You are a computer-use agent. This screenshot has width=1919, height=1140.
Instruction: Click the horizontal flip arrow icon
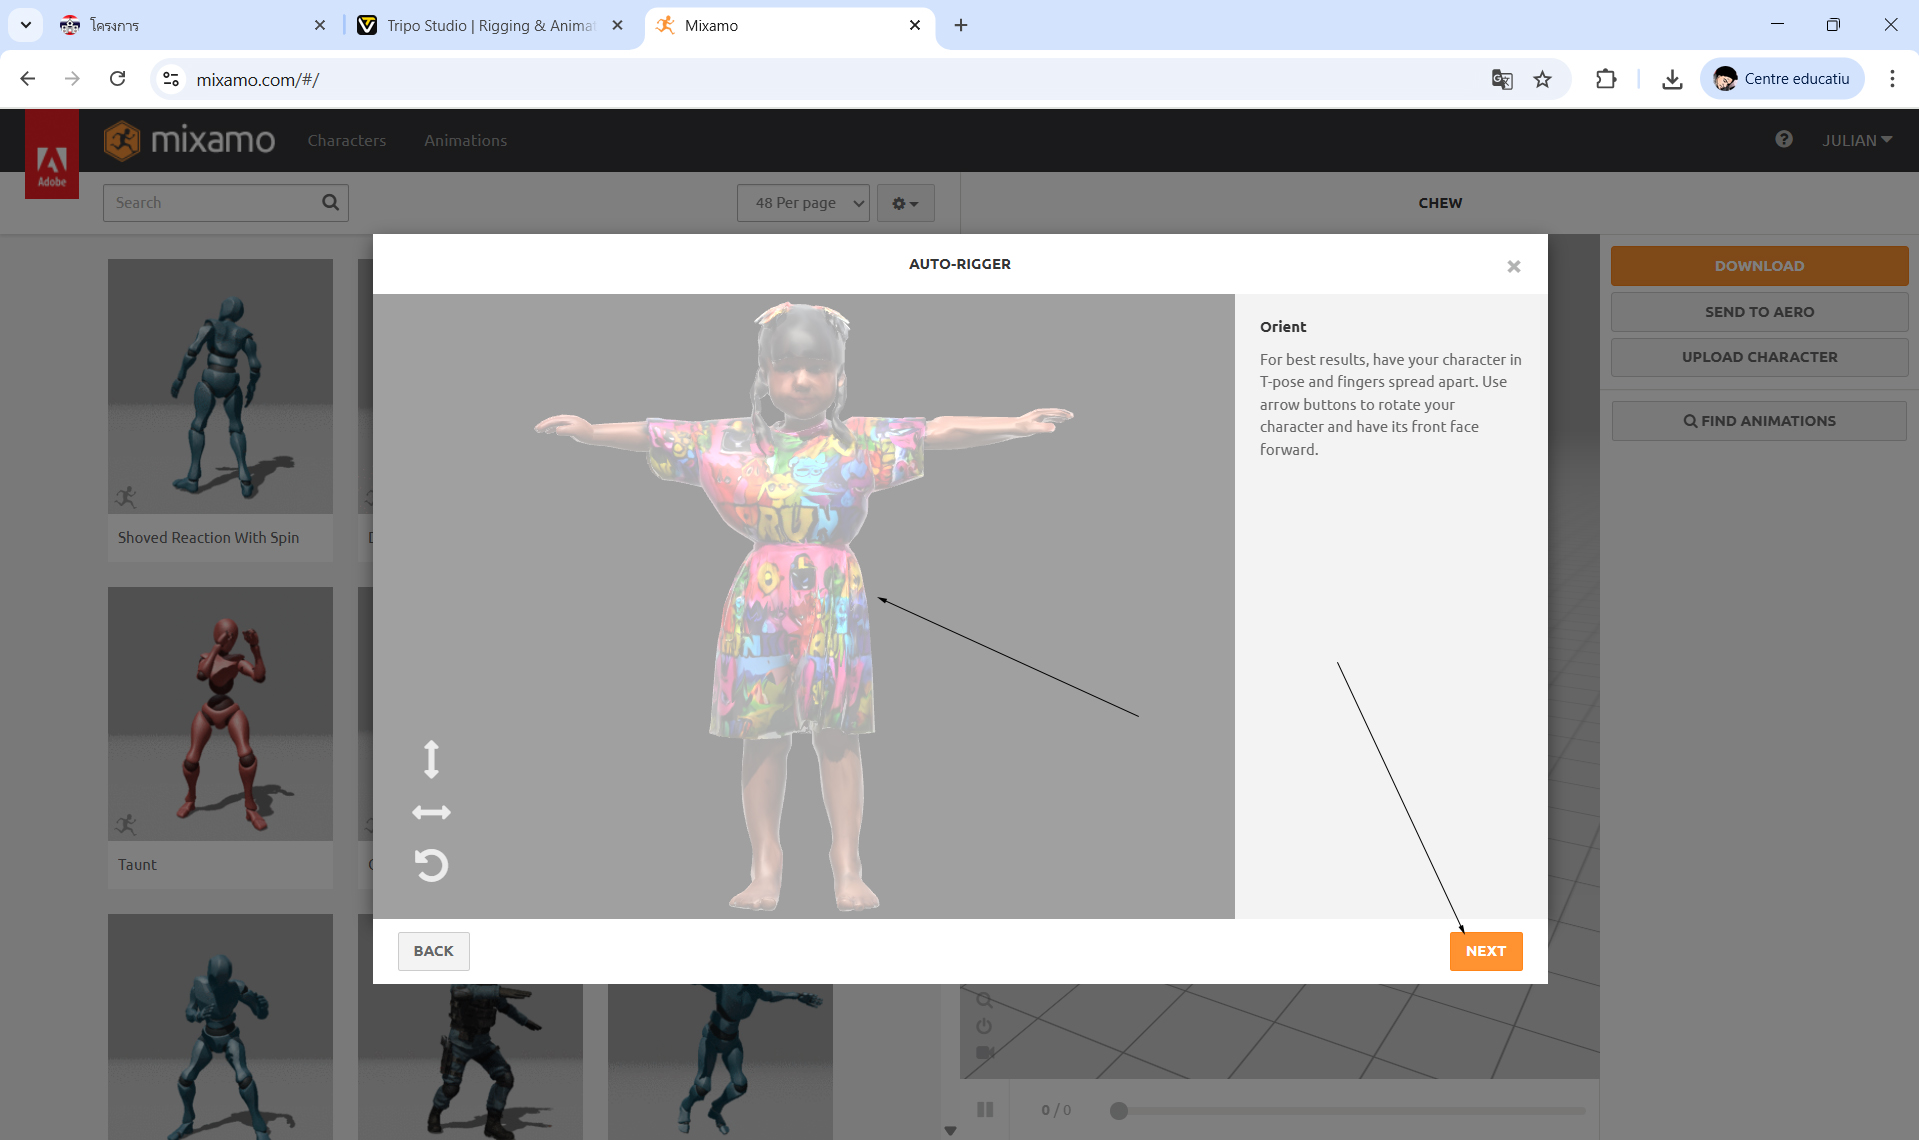coord(431,812)
